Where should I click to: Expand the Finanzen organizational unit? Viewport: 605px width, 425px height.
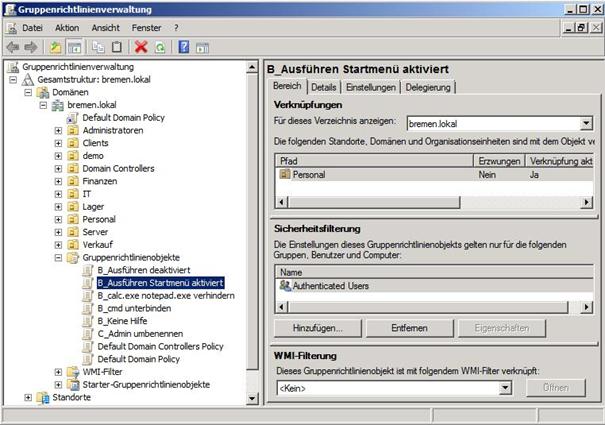(x=58, y=181)
